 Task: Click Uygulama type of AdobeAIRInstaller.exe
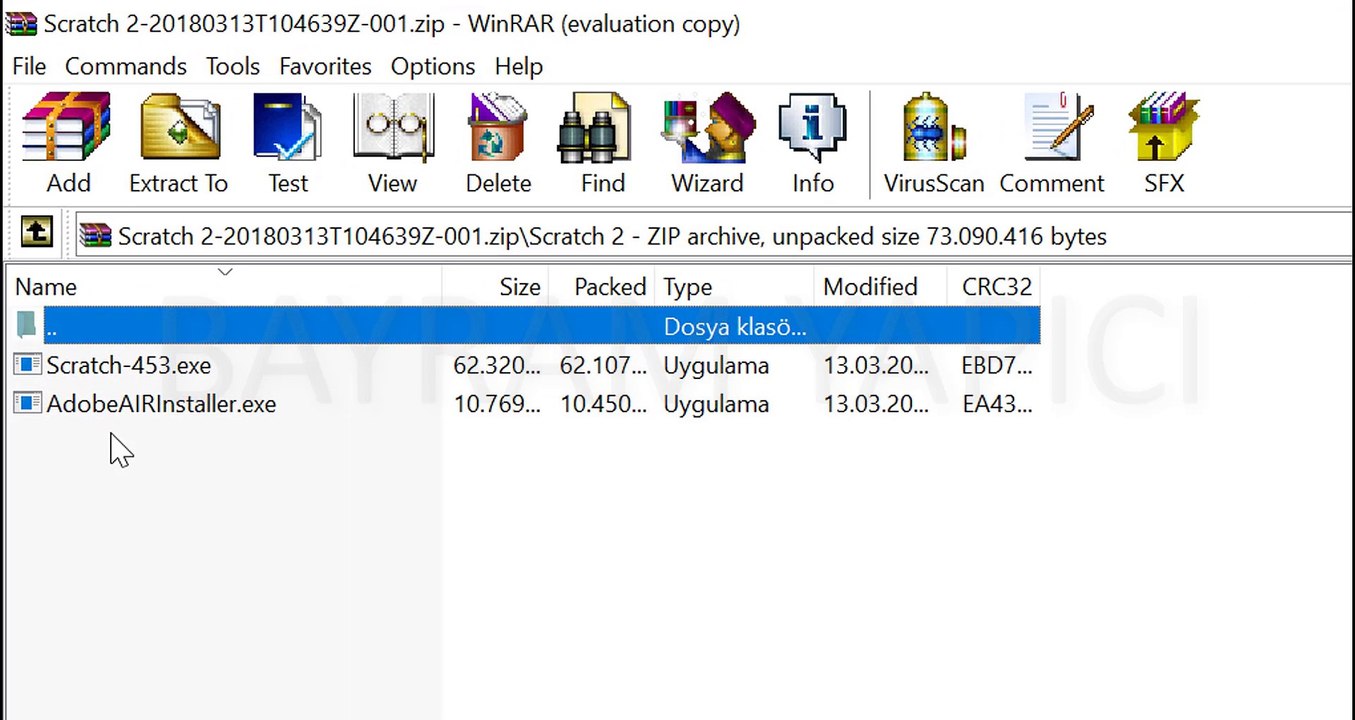pos(716,404)
